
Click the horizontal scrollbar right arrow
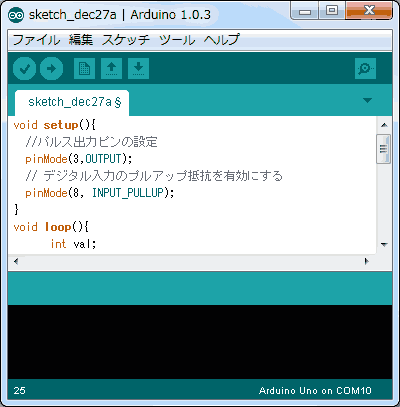[367, 261]
